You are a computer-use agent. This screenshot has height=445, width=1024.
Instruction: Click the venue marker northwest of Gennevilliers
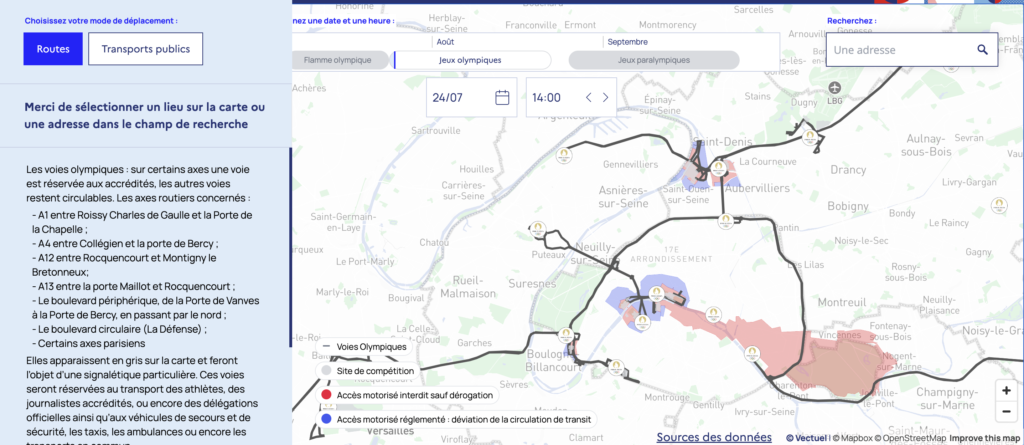click(x=563, y=155)
